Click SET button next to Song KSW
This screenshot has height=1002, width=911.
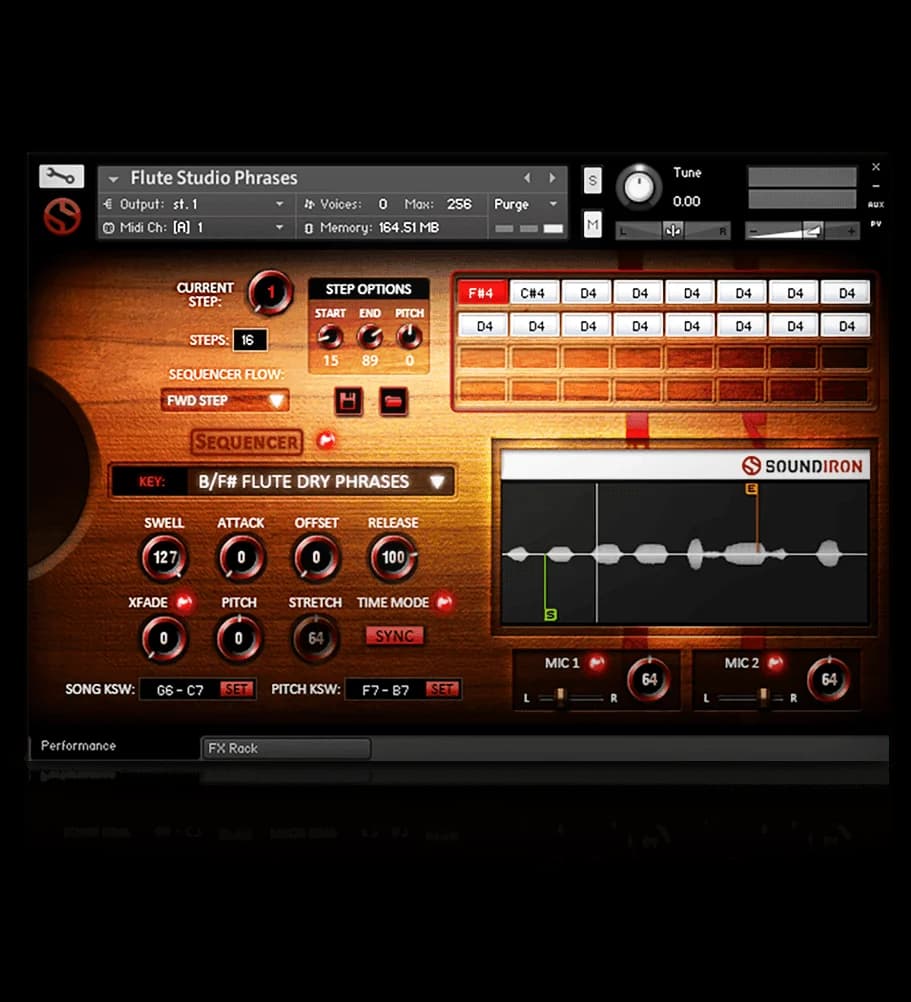(x=237, y=689)
